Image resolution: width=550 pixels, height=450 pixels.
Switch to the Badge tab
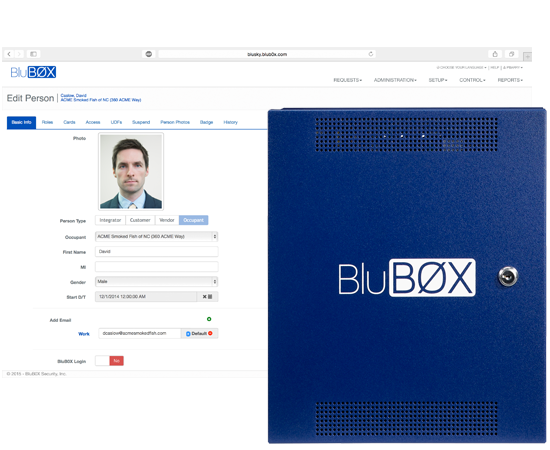[206, 122]
